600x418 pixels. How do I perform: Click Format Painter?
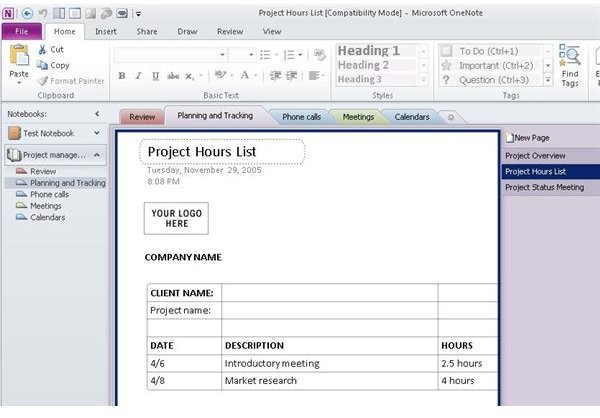71,81
